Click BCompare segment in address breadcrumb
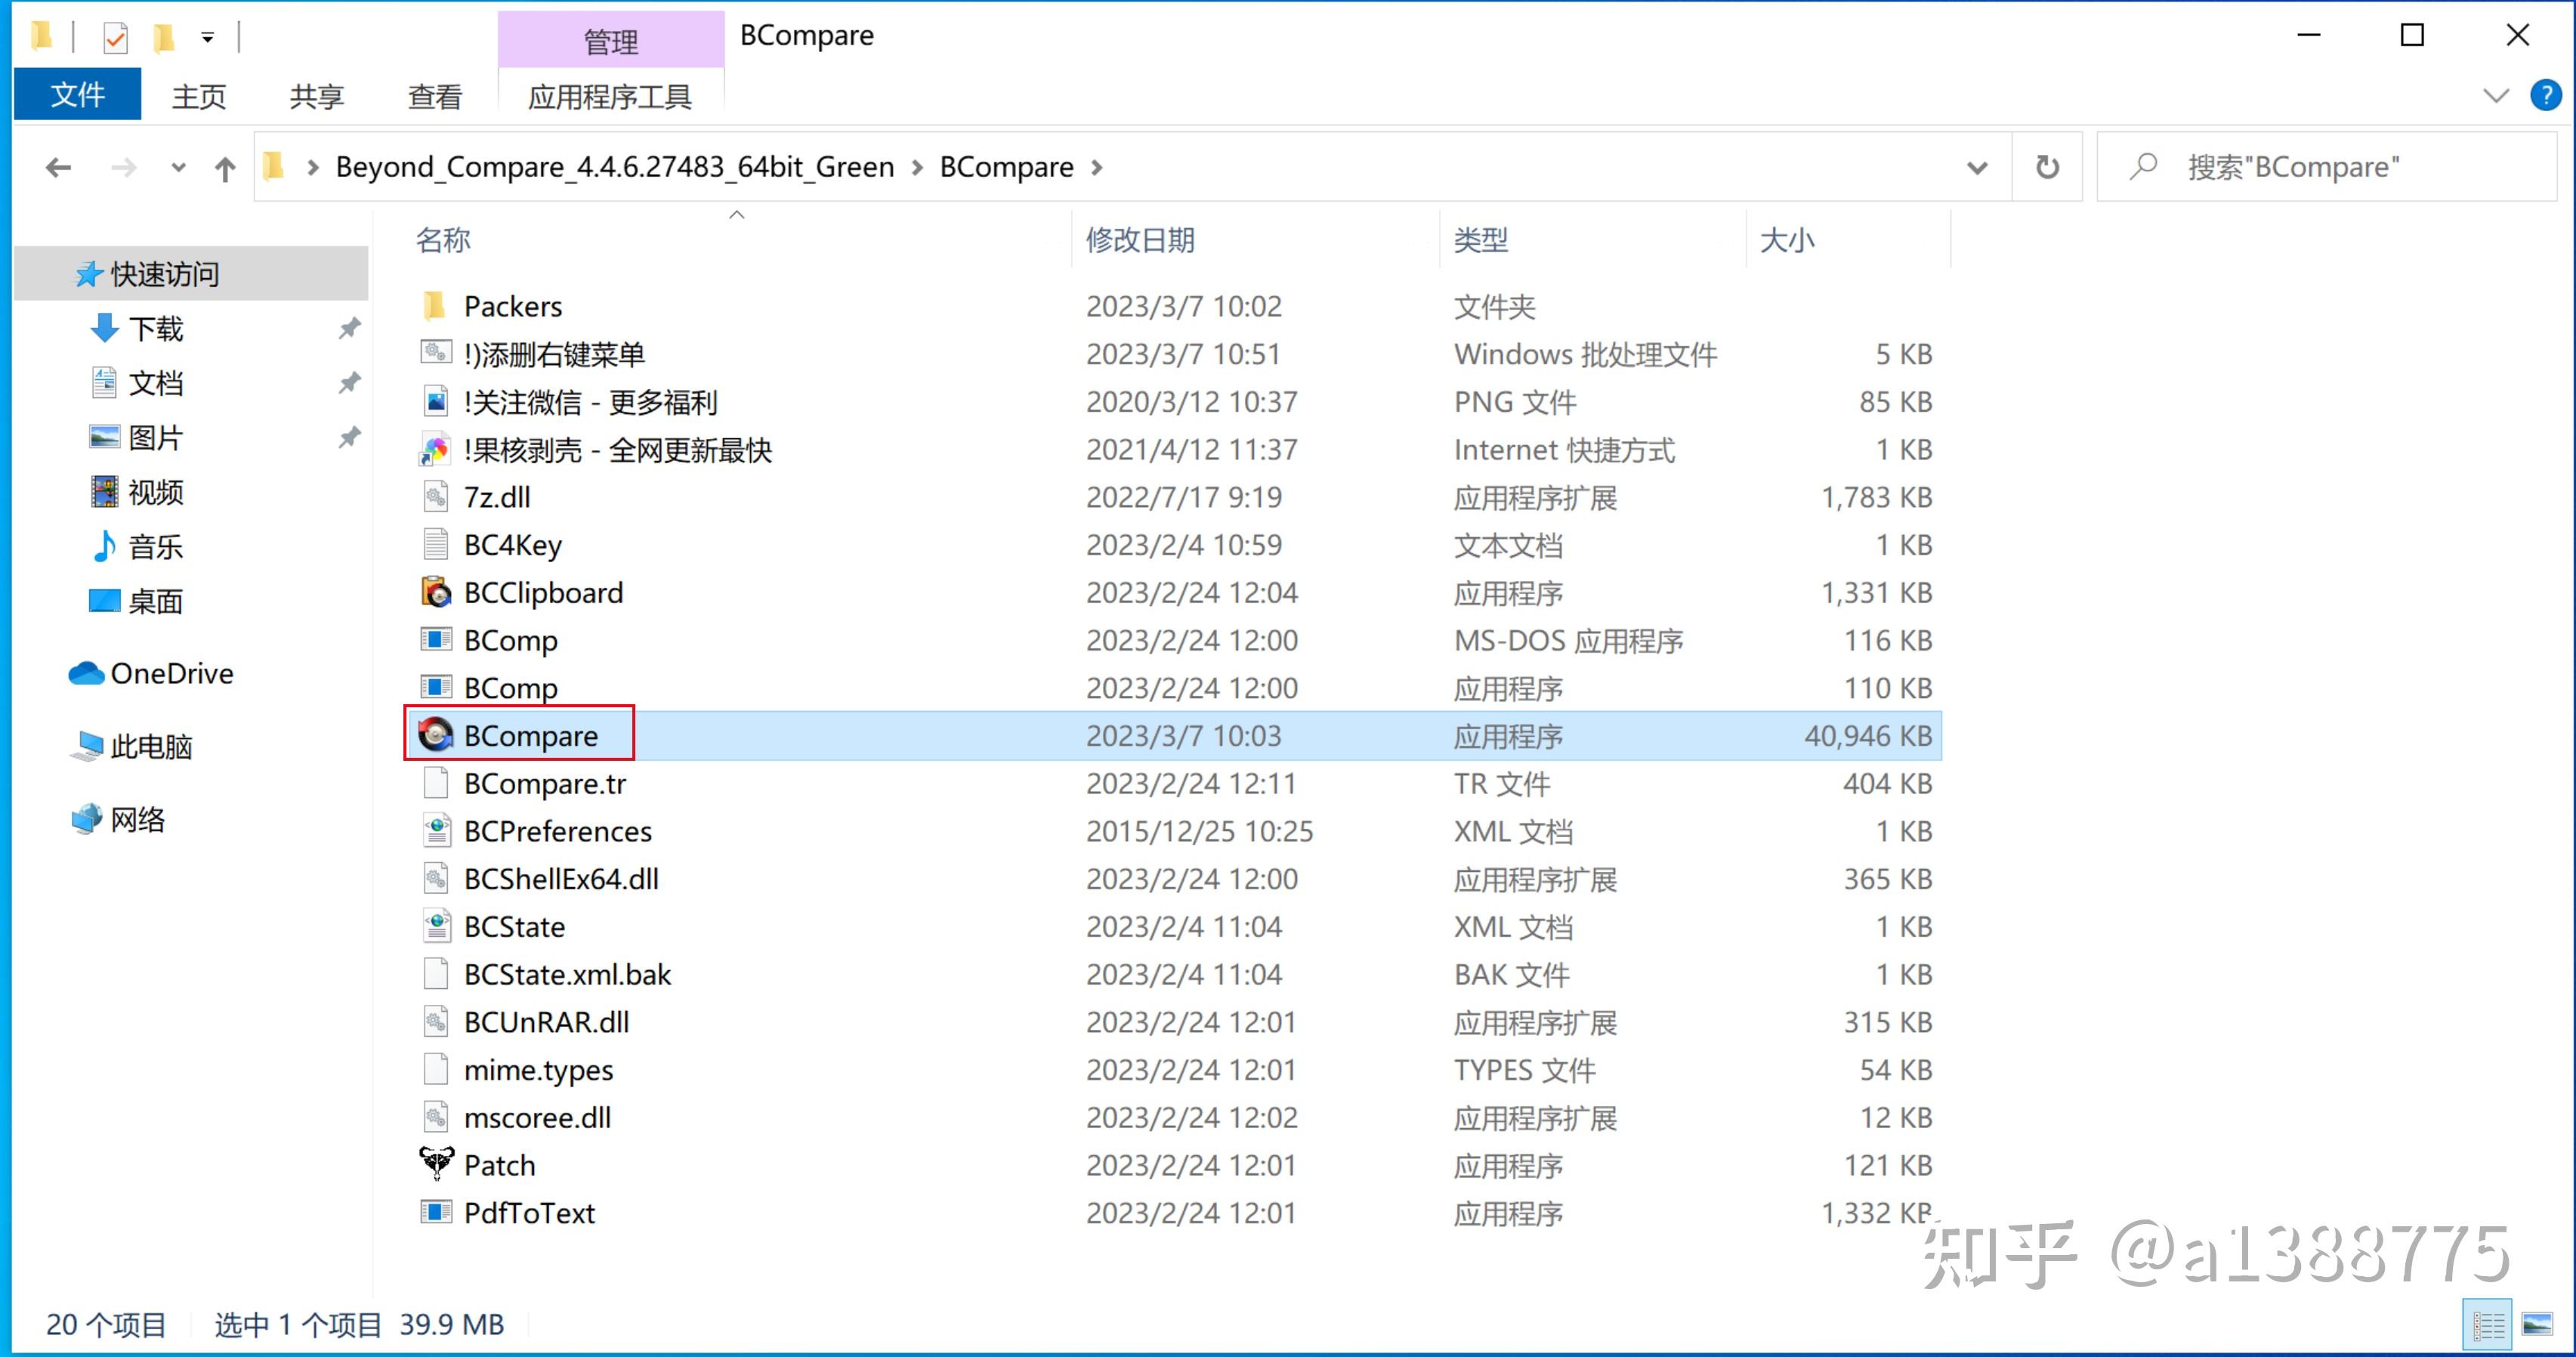The image size is (2576, 1357). (x=1006, y=166)
